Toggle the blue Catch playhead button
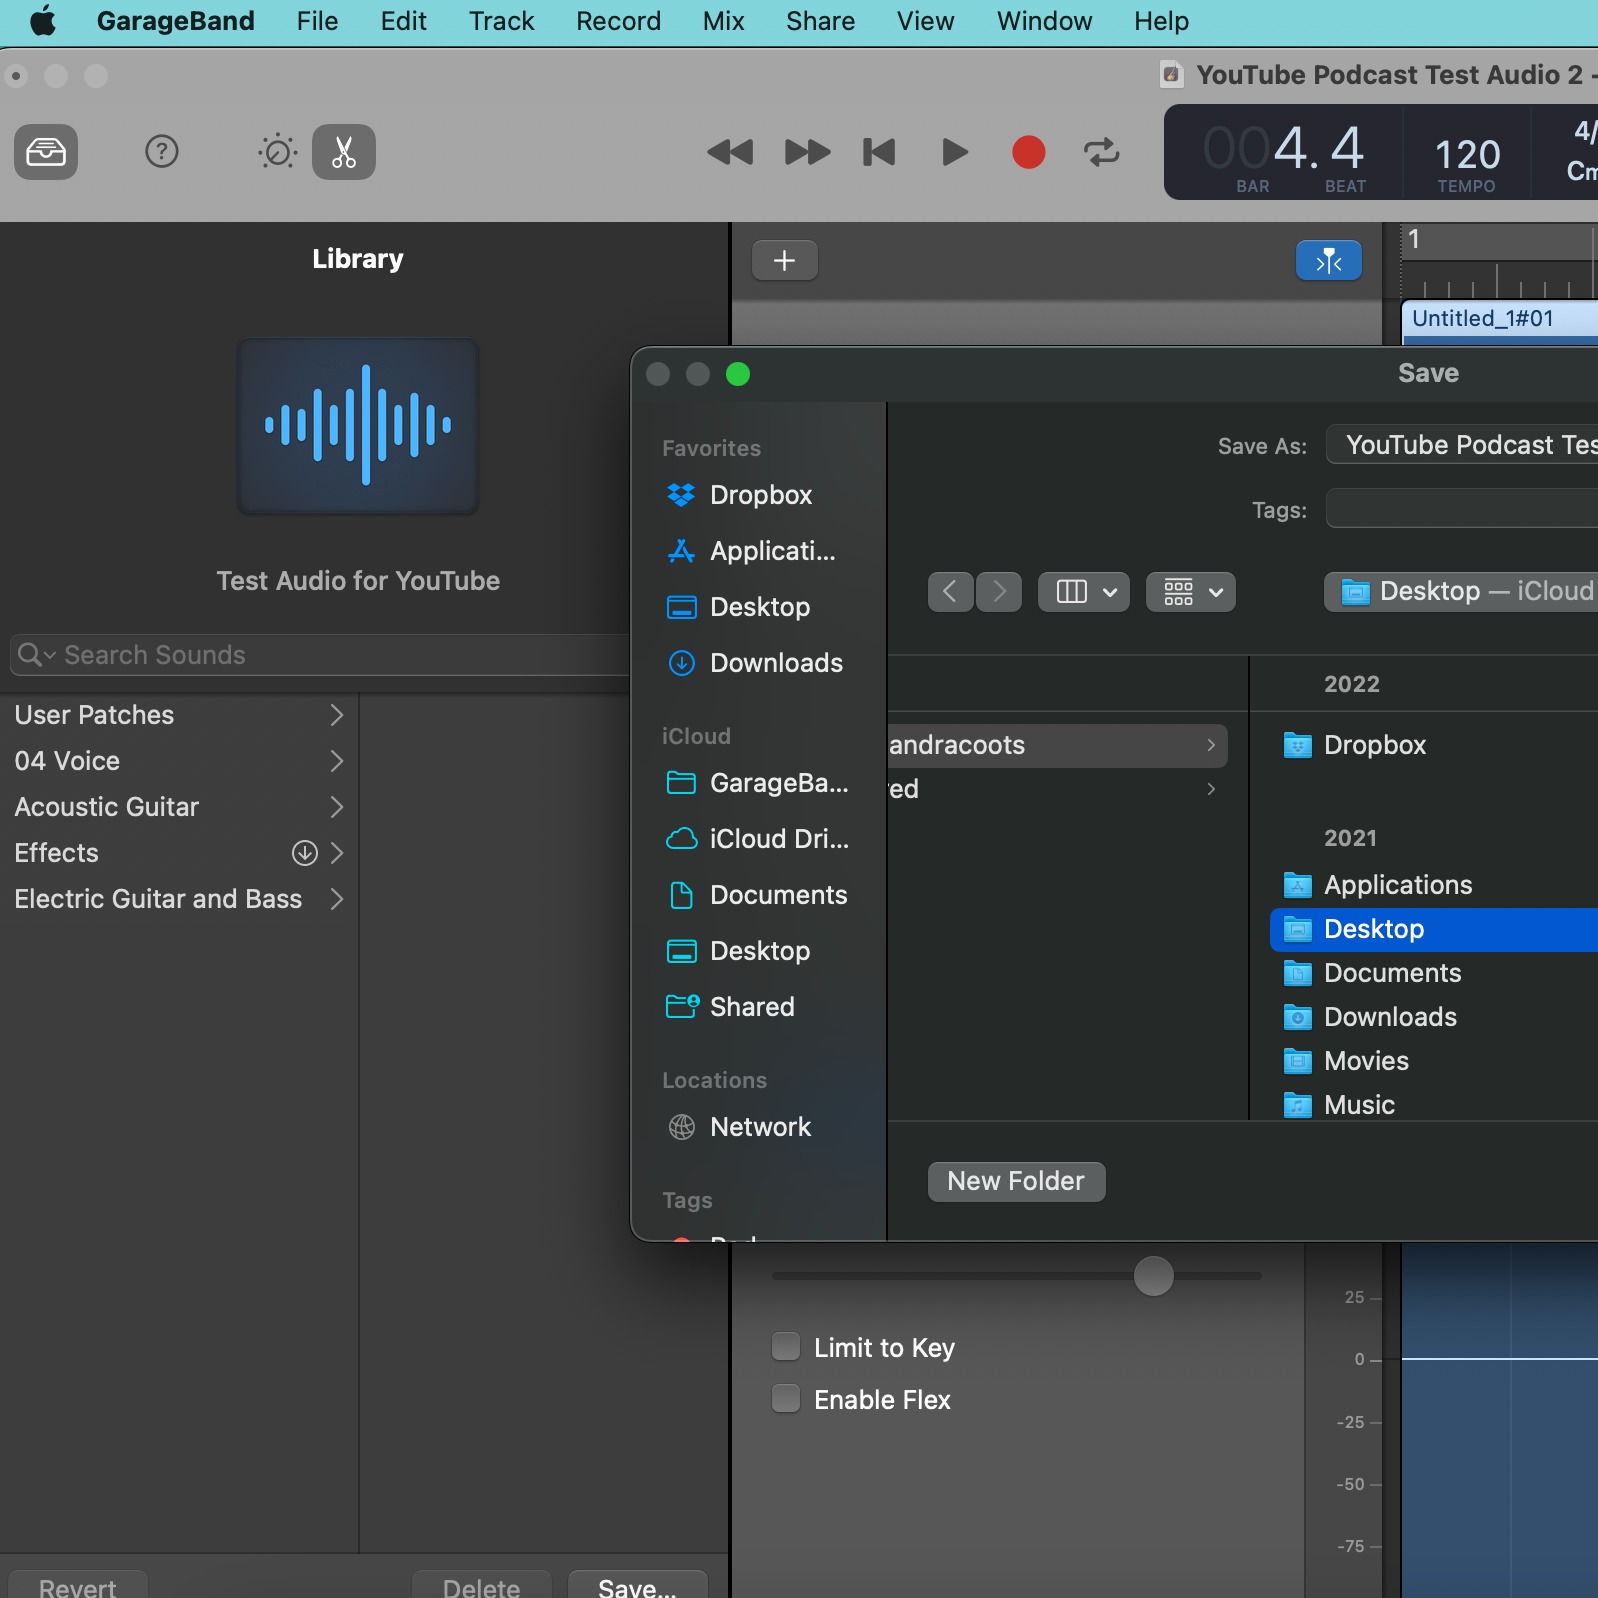 click(x=1329, y=261)
